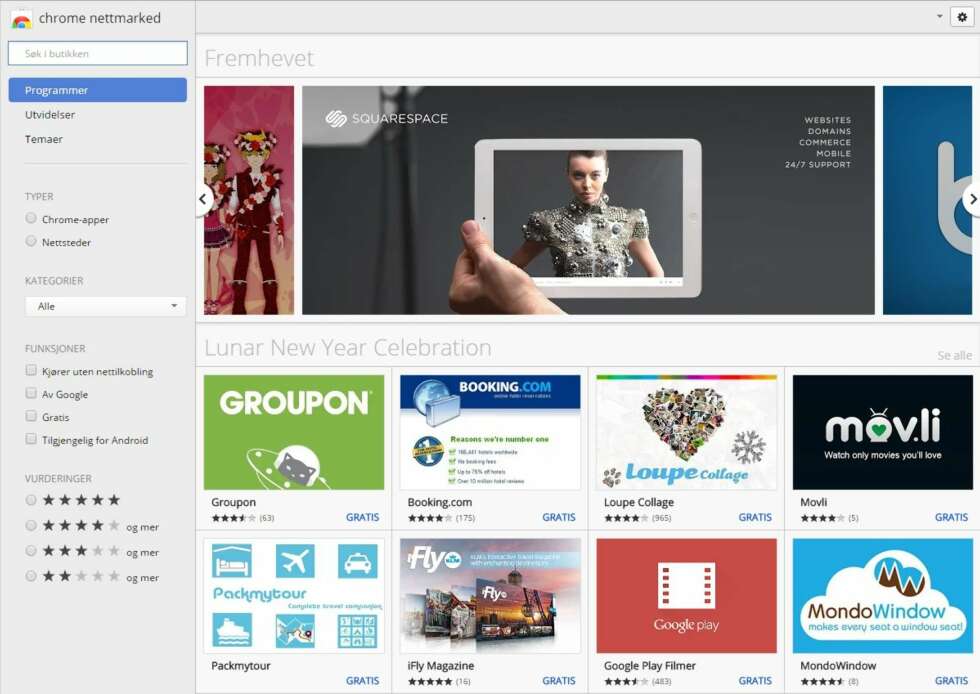Open the Squarespace featured banner
Screen dimensions: 980x694
tap(588, 200)
